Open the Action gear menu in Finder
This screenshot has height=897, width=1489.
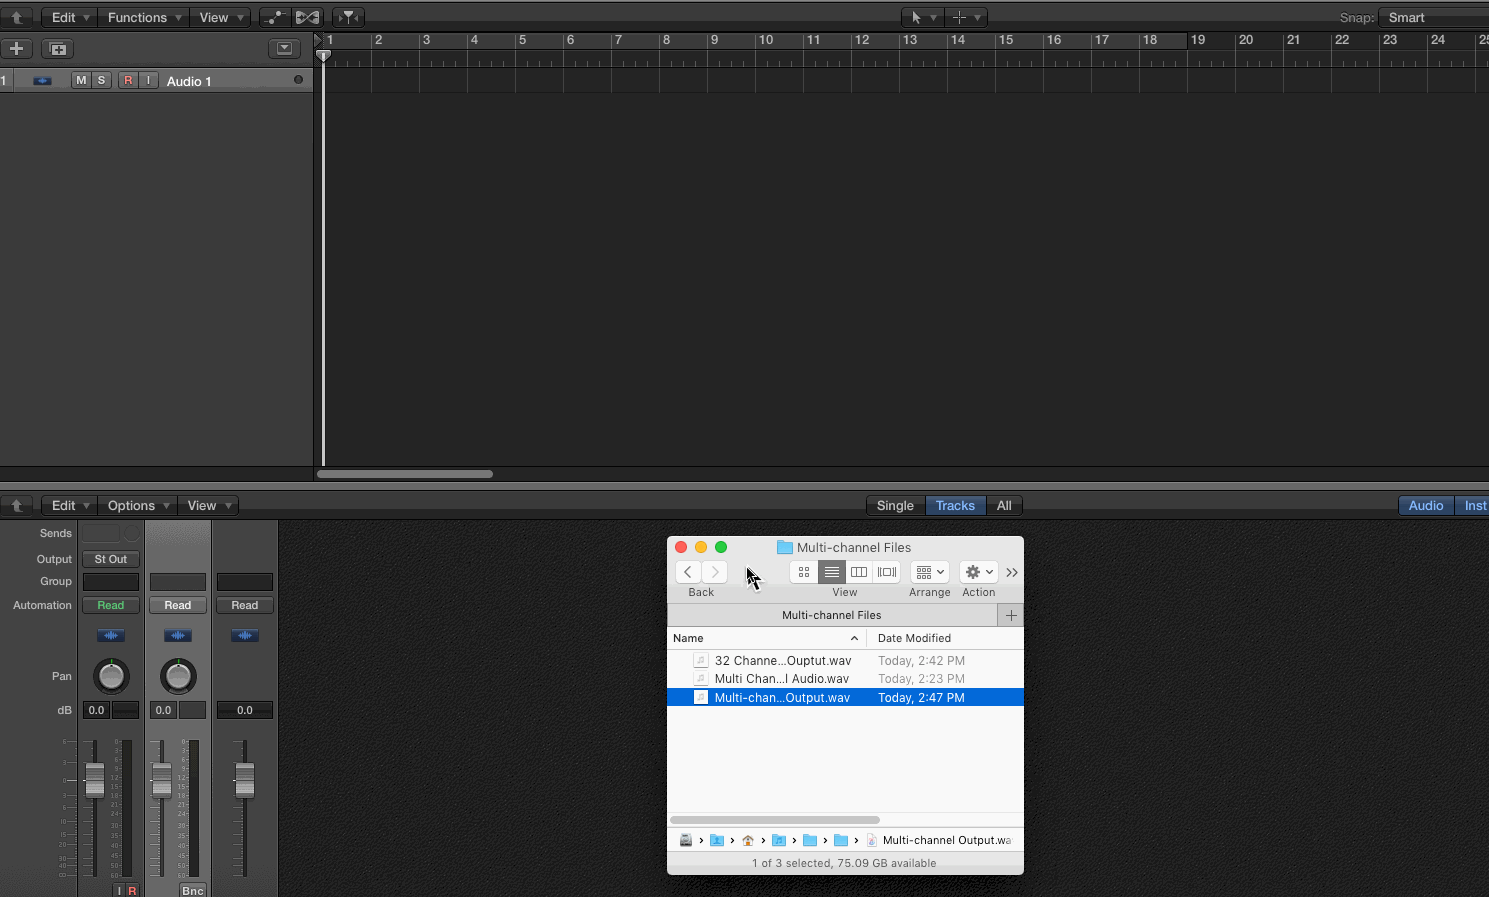click(977, 572)
